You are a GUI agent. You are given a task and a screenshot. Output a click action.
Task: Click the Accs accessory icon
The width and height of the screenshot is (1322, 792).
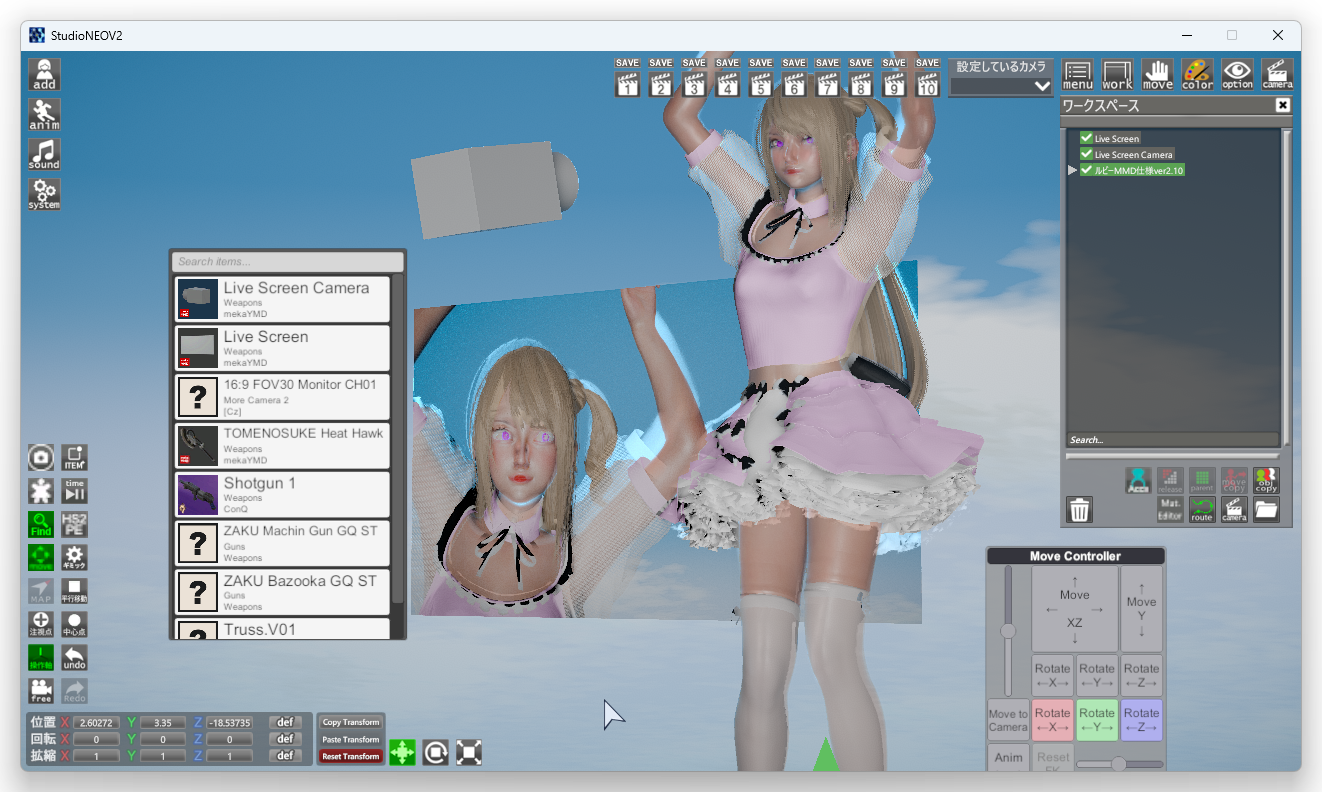point(1138,481)
